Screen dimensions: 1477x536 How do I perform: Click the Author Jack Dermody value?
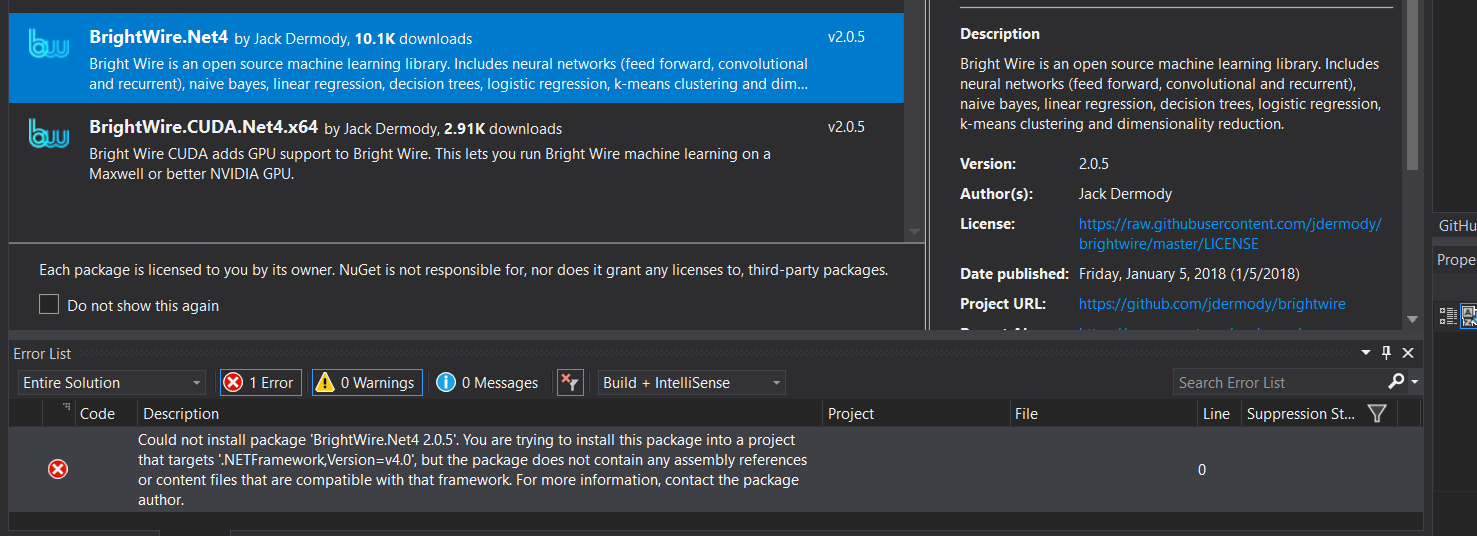[1125, 194]
